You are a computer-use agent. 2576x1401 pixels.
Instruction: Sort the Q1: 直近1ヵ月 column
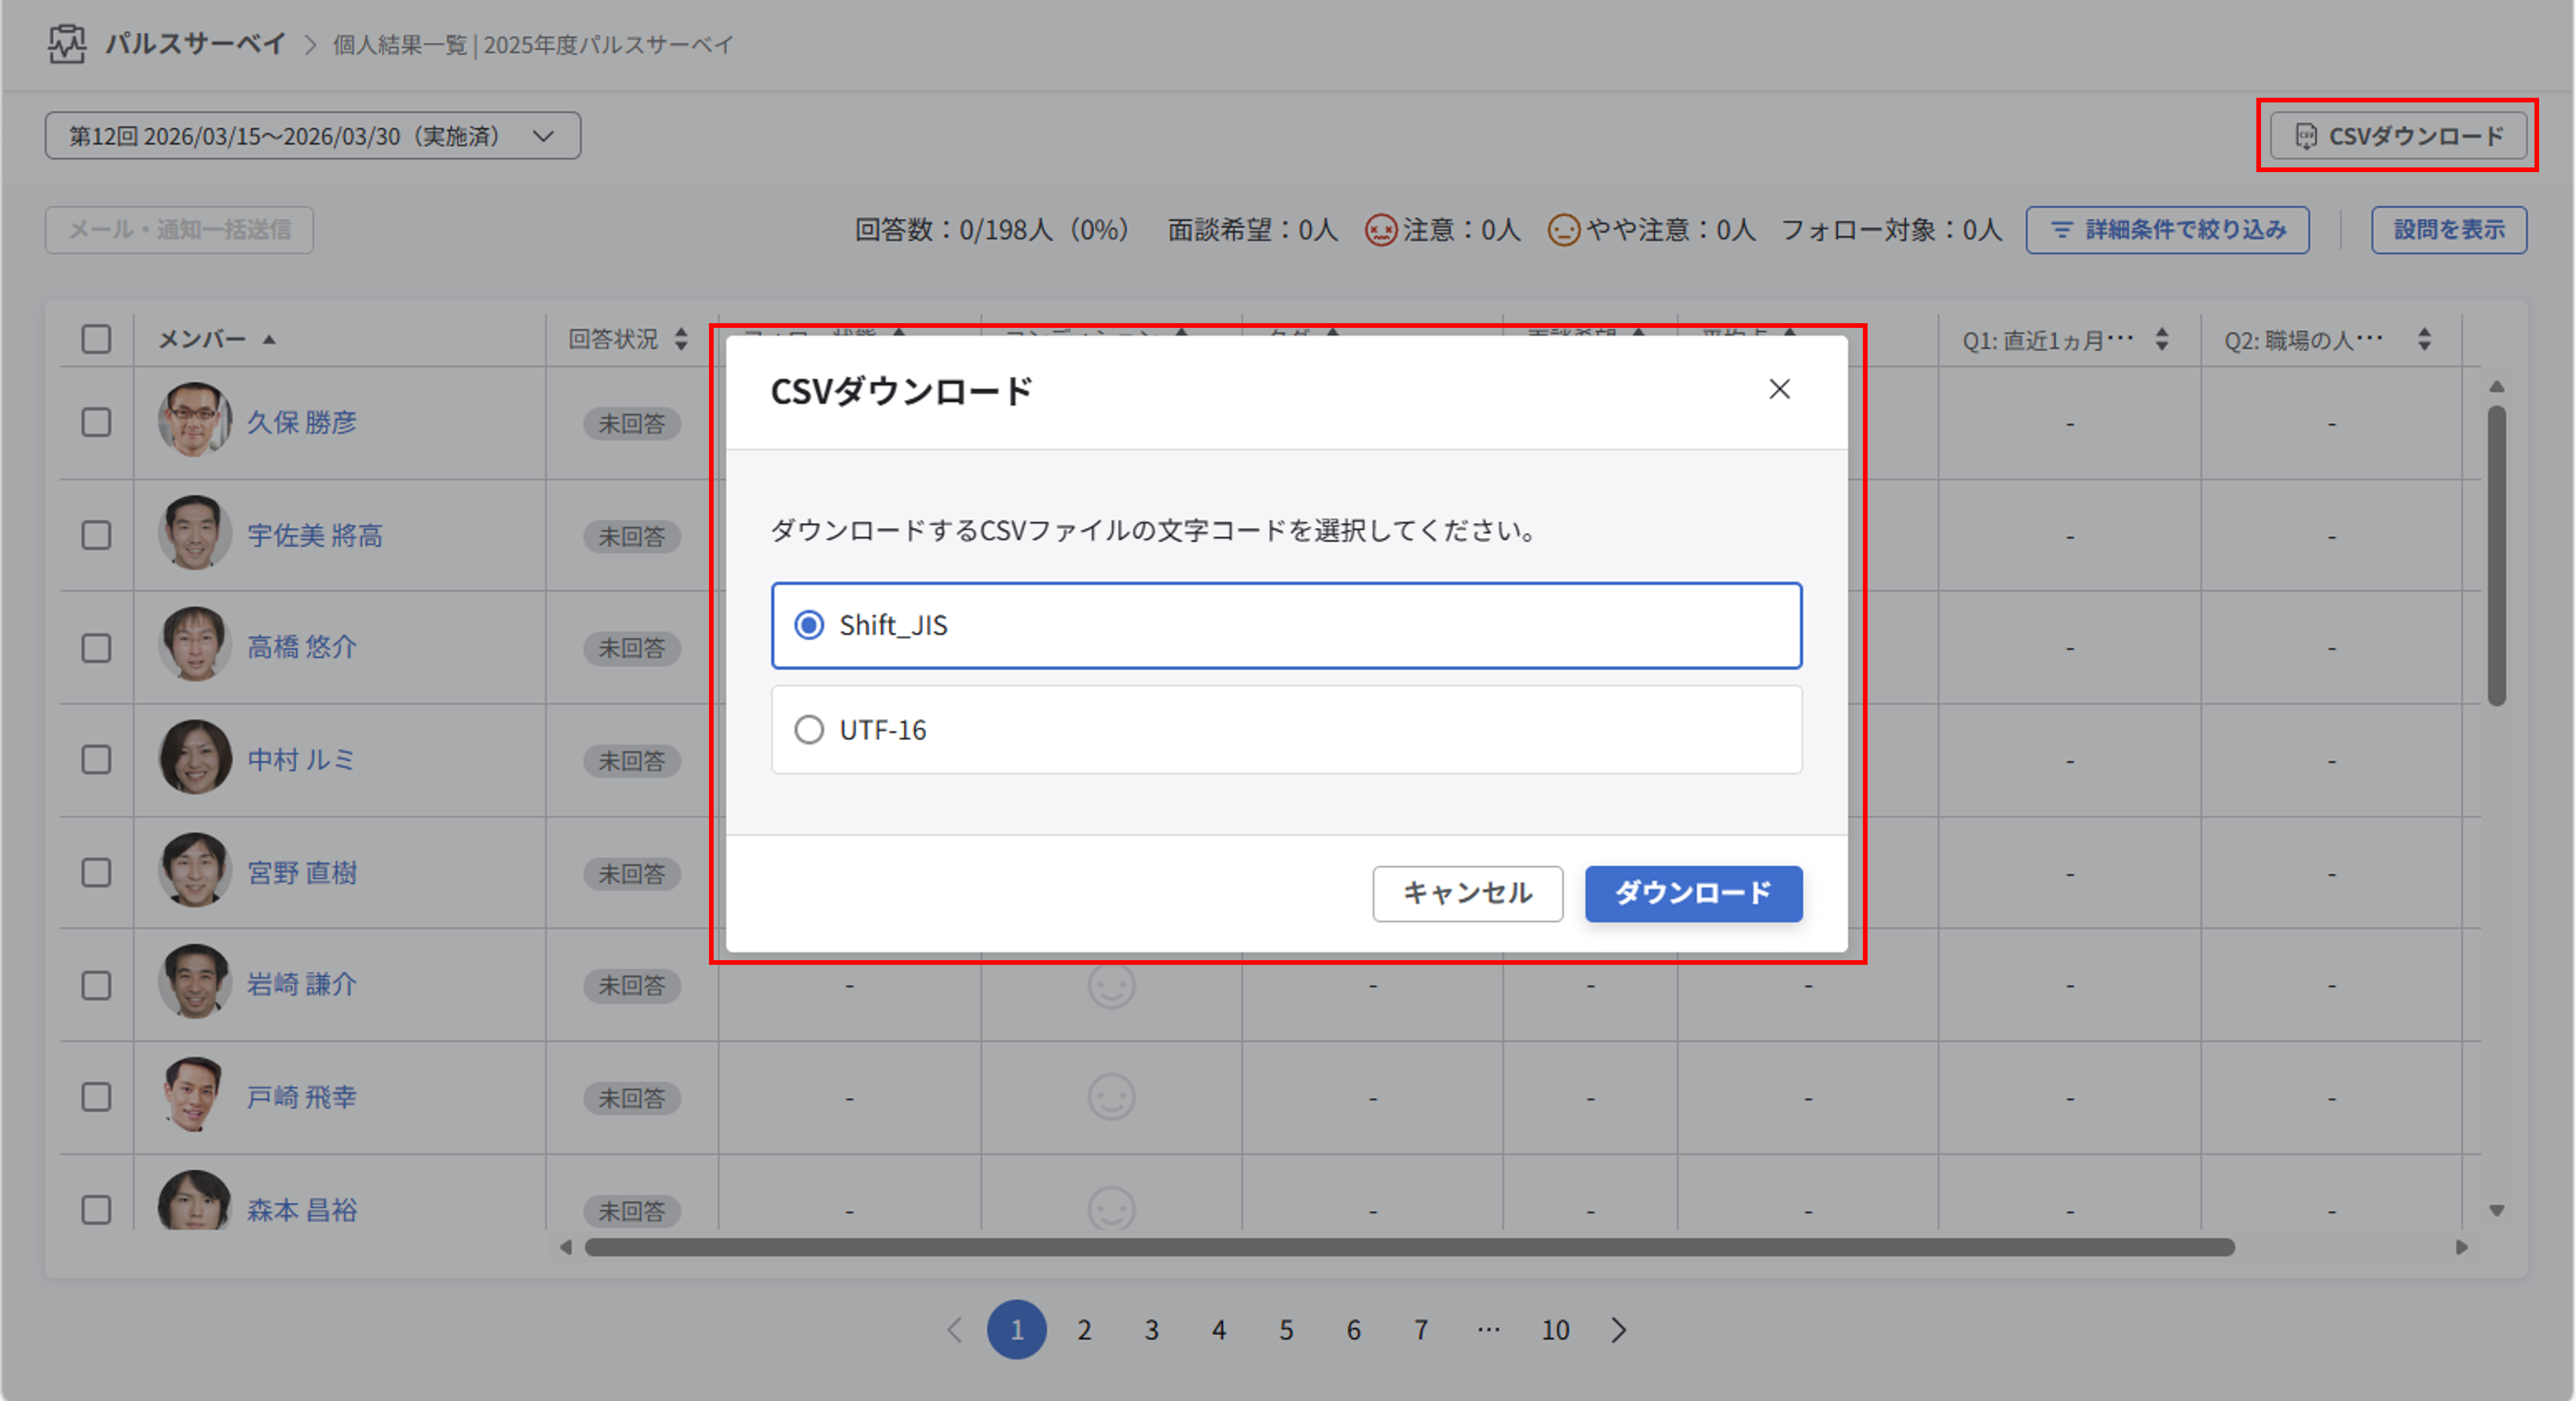[2162, 339]
